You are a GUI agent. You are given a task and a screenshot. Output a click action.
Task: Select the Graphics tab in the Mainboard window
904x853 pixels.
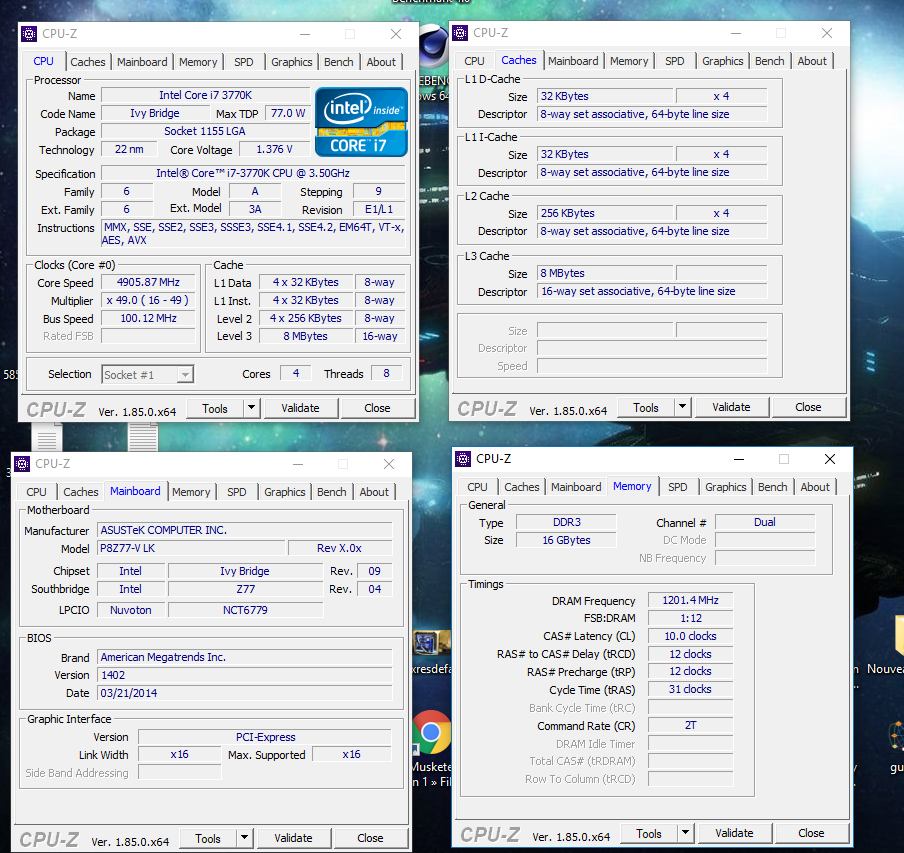[285, 492]
